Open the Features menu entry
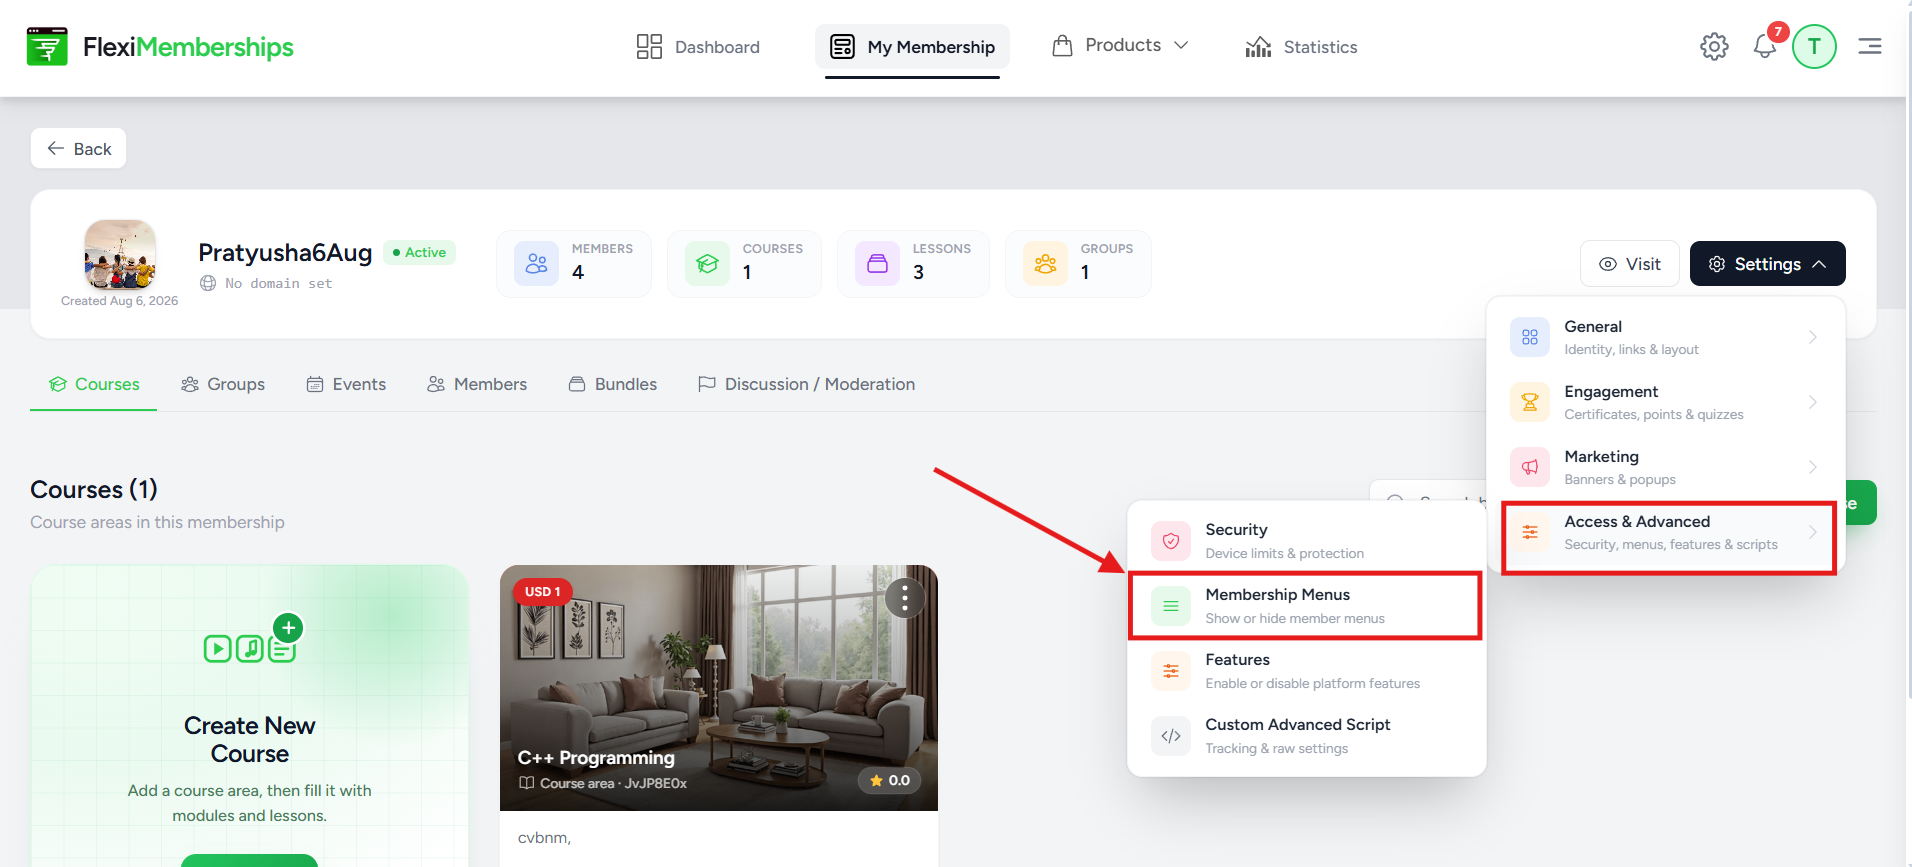The height and width of the screenshot is (867, 1912). coord(1305,671)
